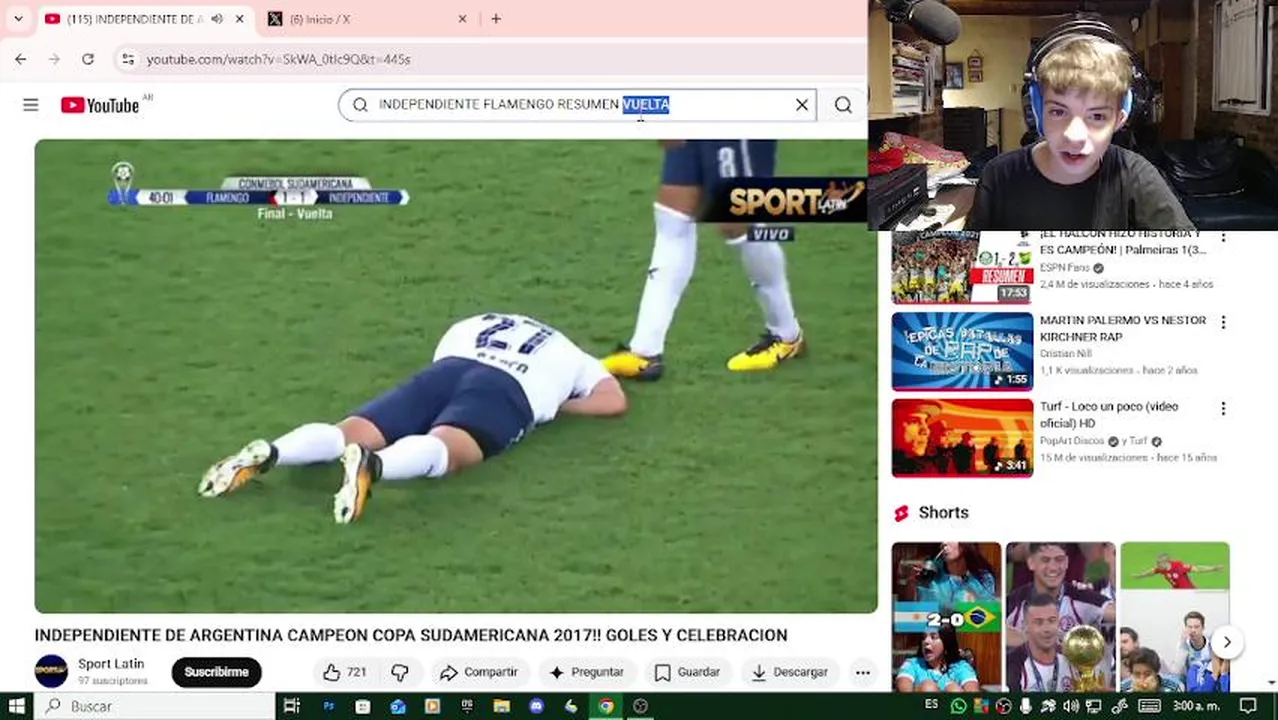Show next Shorts with arrow button
Image resolution: width=1278 pixels, height=720 pixels.
1227,642
